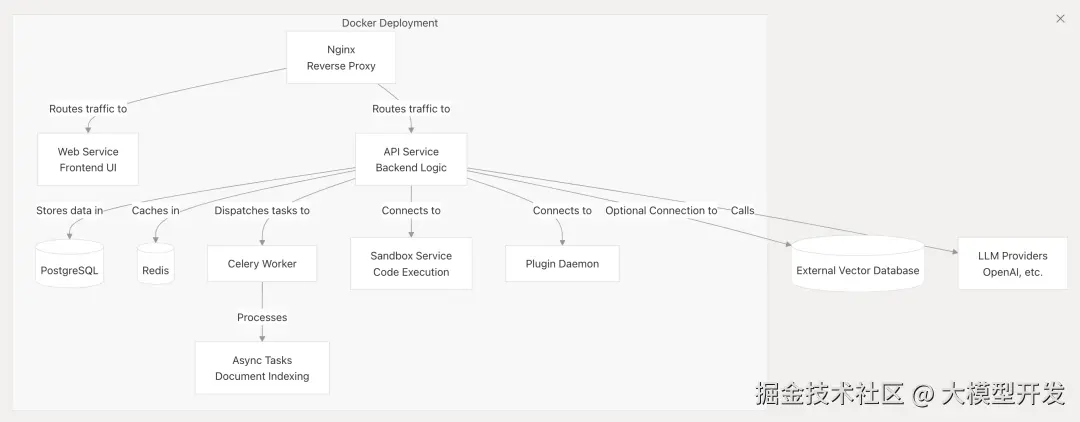1080x422 pixels.
Task: Click the Docker Deployment title label
Action: pyautogui.click(x=390, y=23)
